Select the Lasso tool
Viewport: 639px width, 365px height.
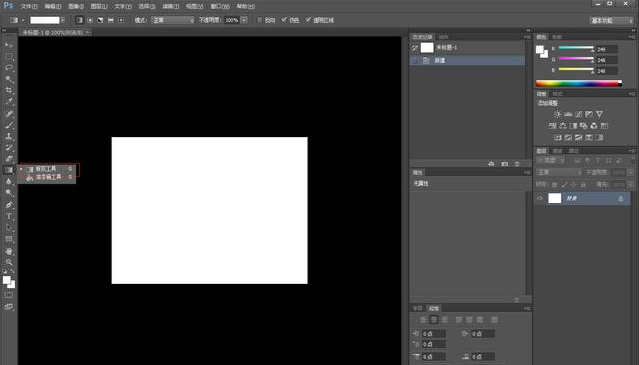click(9, 68)
